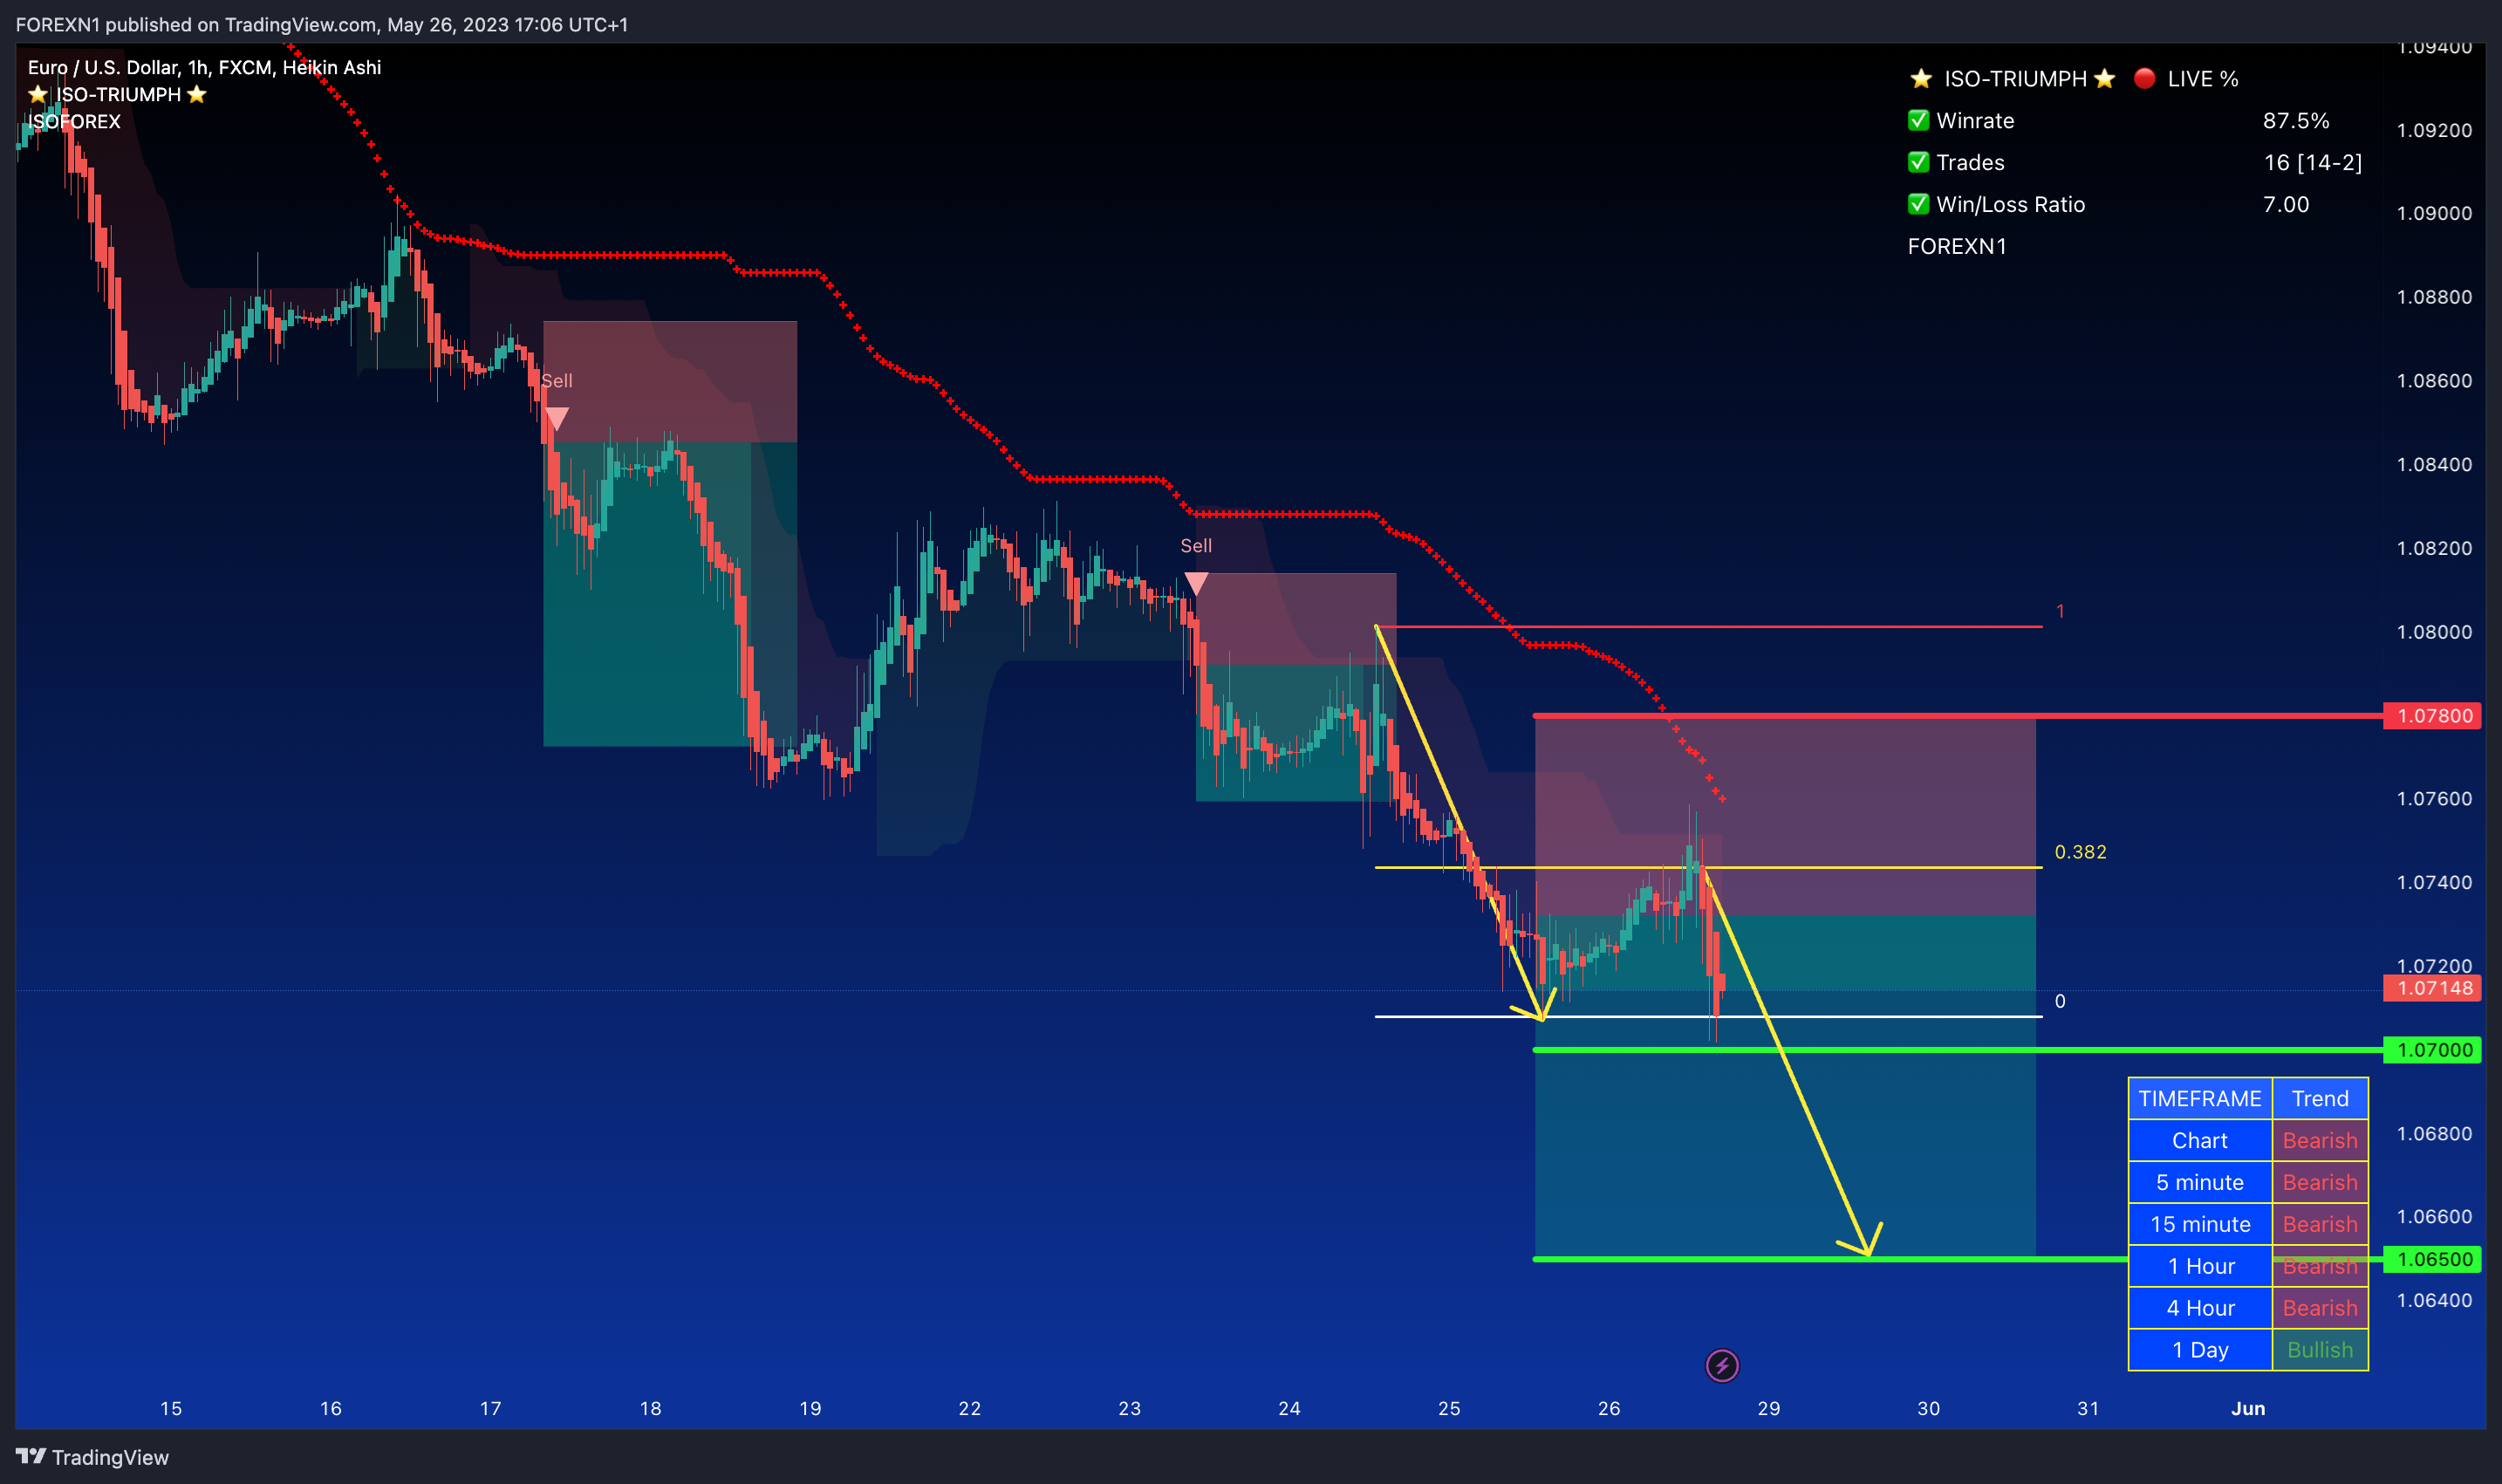Screen dimensions: 2502x1484
Task: Click the 15 minute timeframe cell
Action: (x=2200, y=1224)
